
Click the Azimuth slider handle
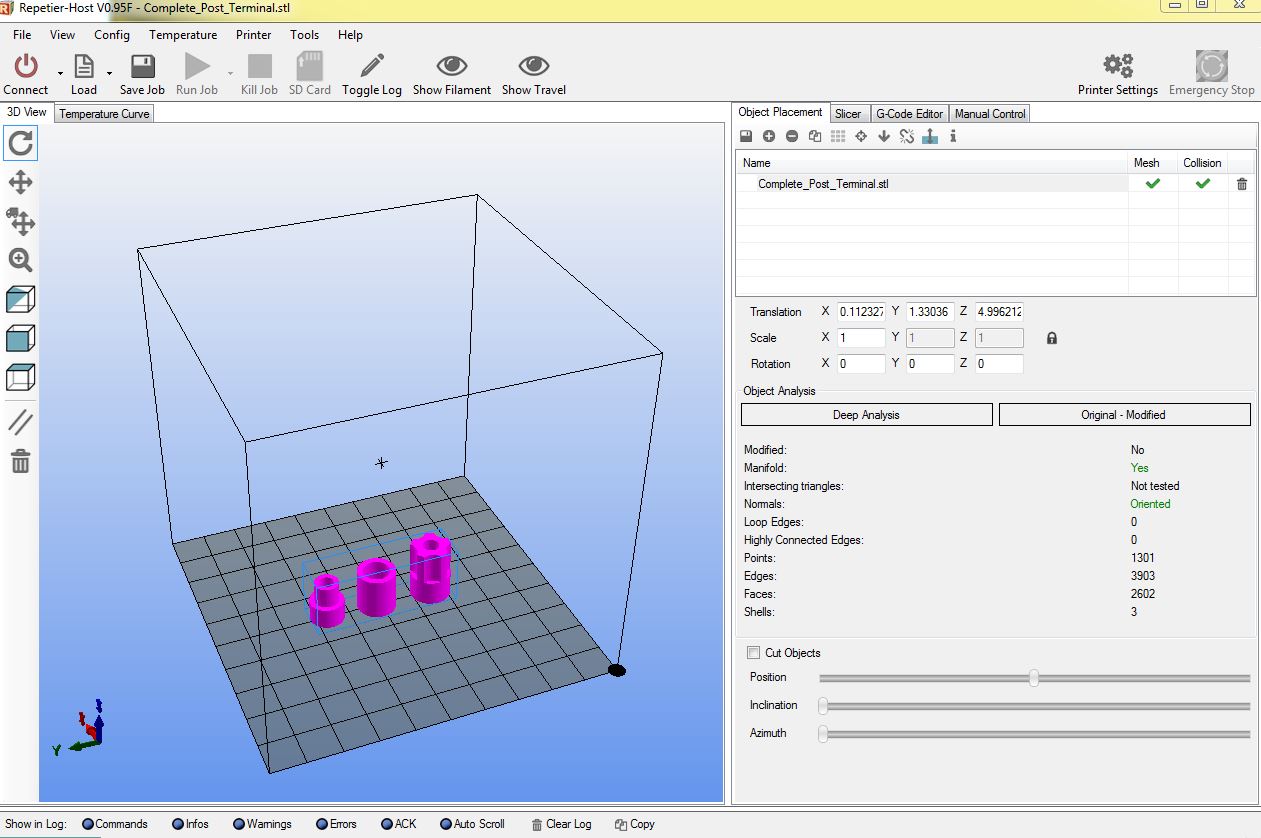(x=823, y=734)
